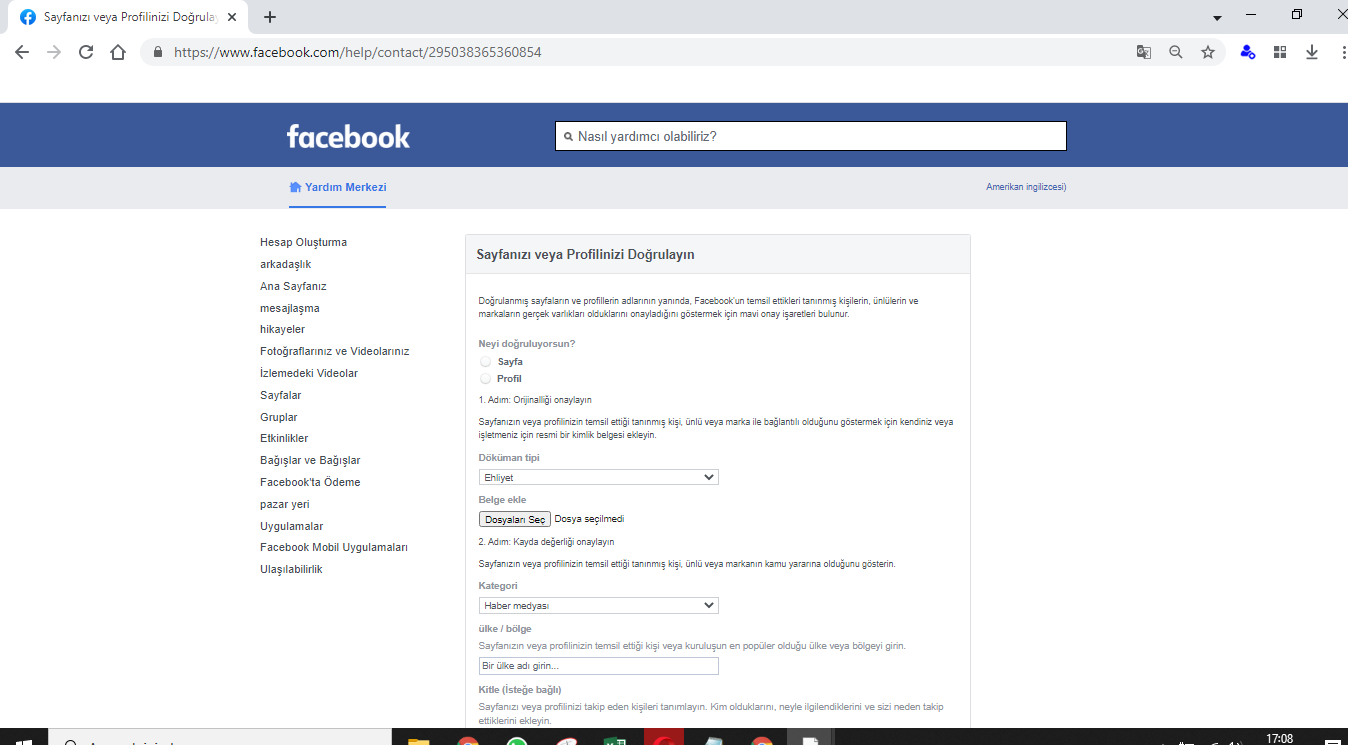
Task: Click the browser address bar URL
Action: point(358,52)
